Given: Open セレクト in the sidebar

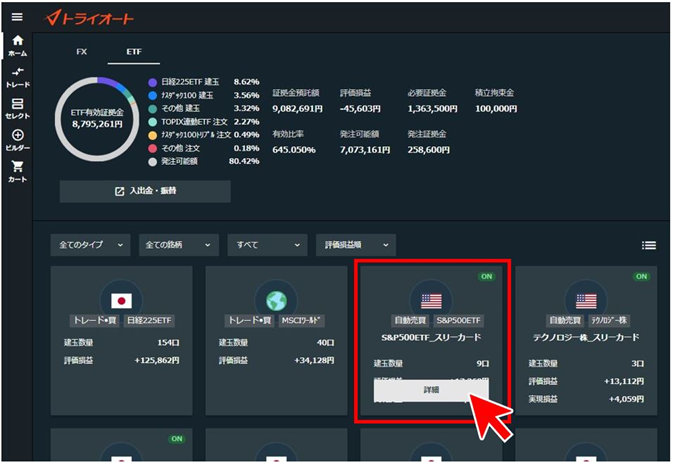Looking at the screenshot, I should [18, 109].
